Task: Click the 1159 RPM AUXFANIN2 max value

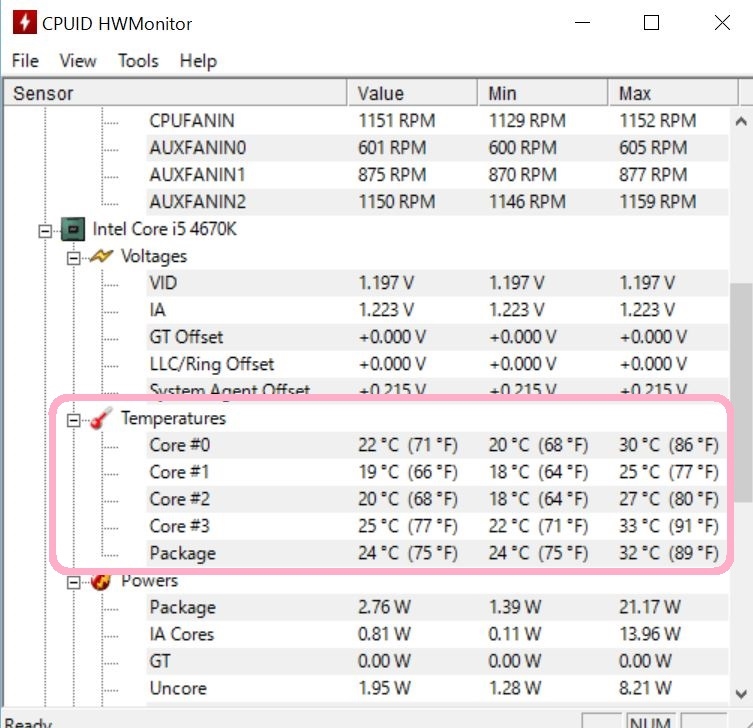Action: tap(657, 202)
